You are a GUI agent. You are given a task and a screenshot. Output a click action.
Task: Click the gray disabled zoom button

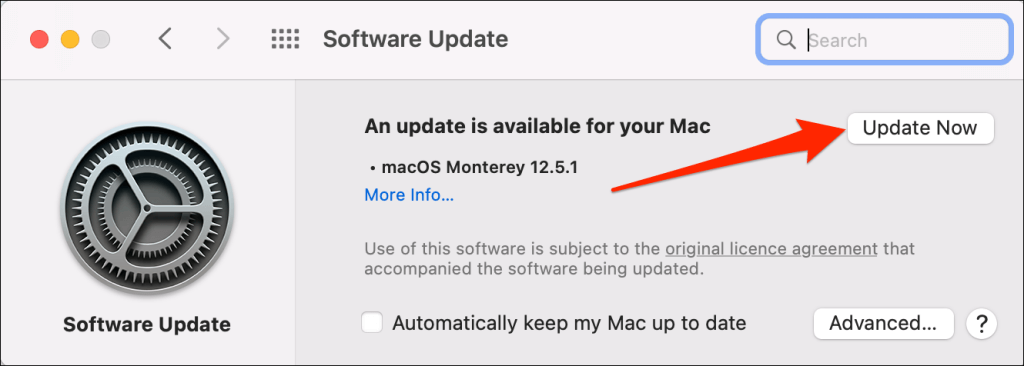tap(101, 39)
